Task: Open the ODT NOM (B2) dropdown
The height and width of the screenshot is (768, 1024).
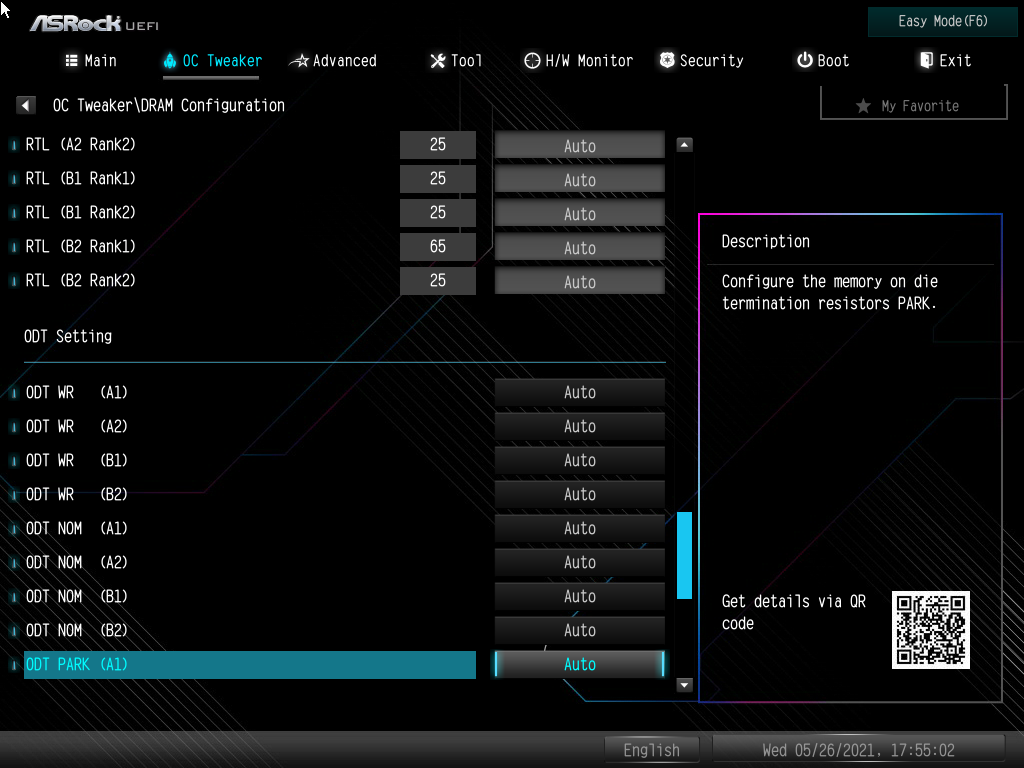Action: coord(579,630)
